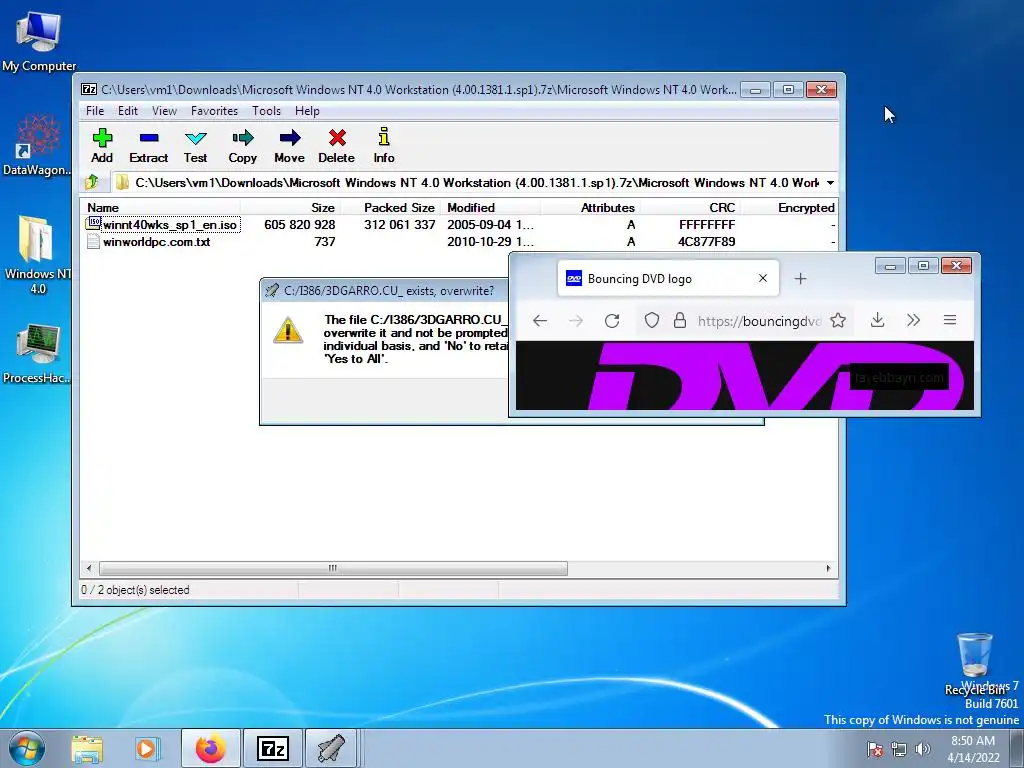
Task: Click the Firefox forward arrow
Action: point(575,321)
